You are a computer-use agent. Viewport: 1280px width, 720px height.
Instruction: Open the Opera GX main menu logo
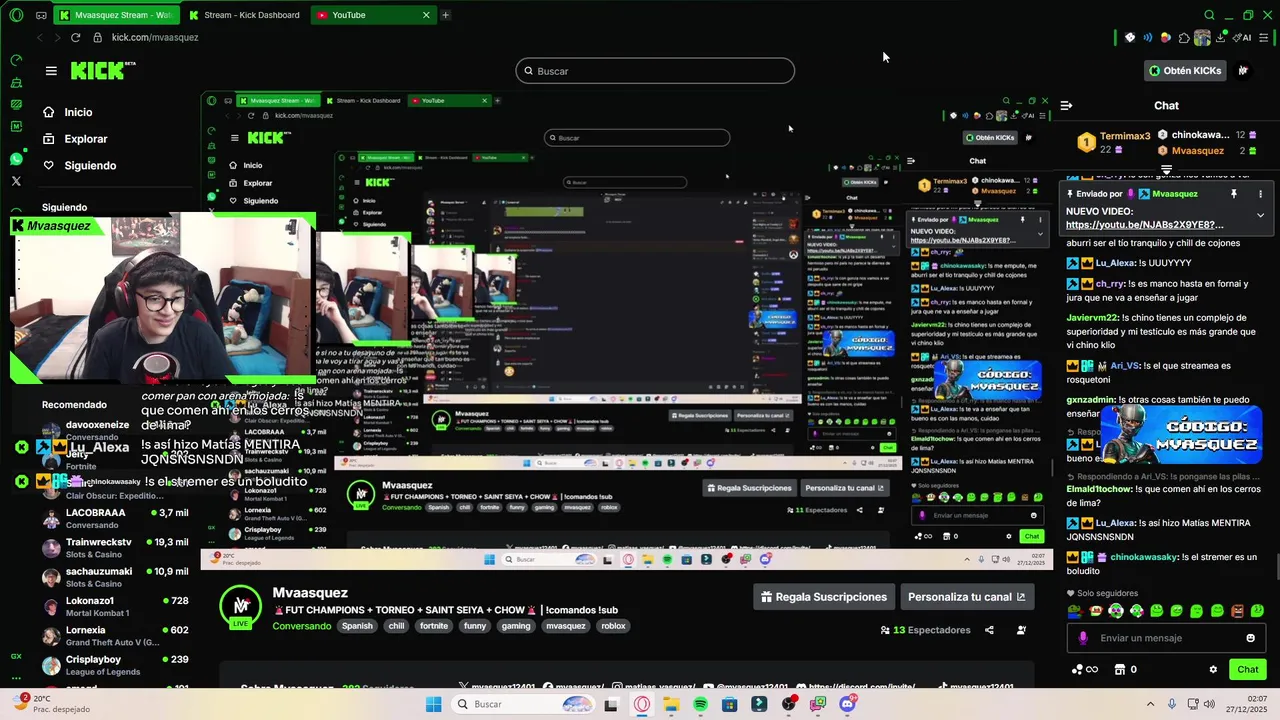16,15
